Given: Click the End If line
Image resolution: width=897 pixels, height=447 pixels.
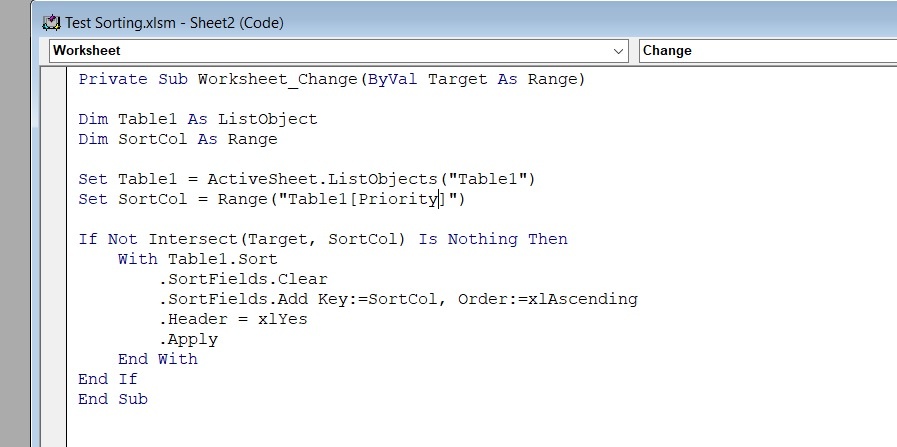Looking at the screenshot, I should click(108, 379).
